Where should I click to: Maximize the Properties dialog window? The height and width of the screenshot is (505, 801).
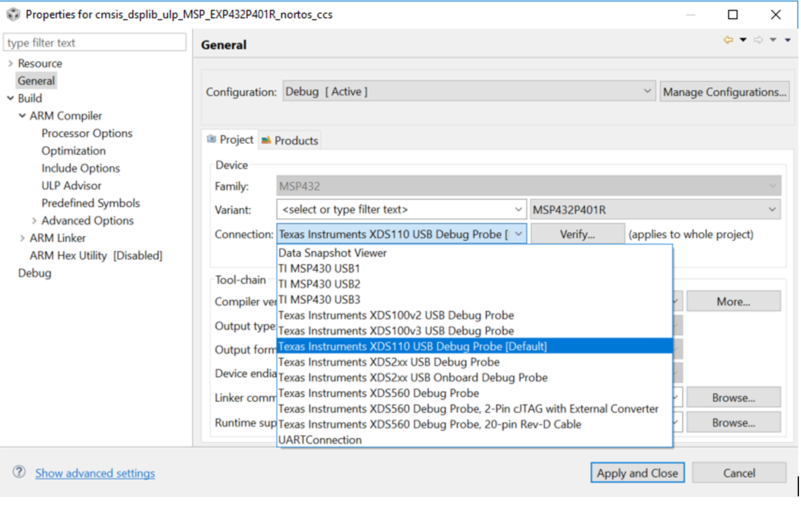(733, 15)
